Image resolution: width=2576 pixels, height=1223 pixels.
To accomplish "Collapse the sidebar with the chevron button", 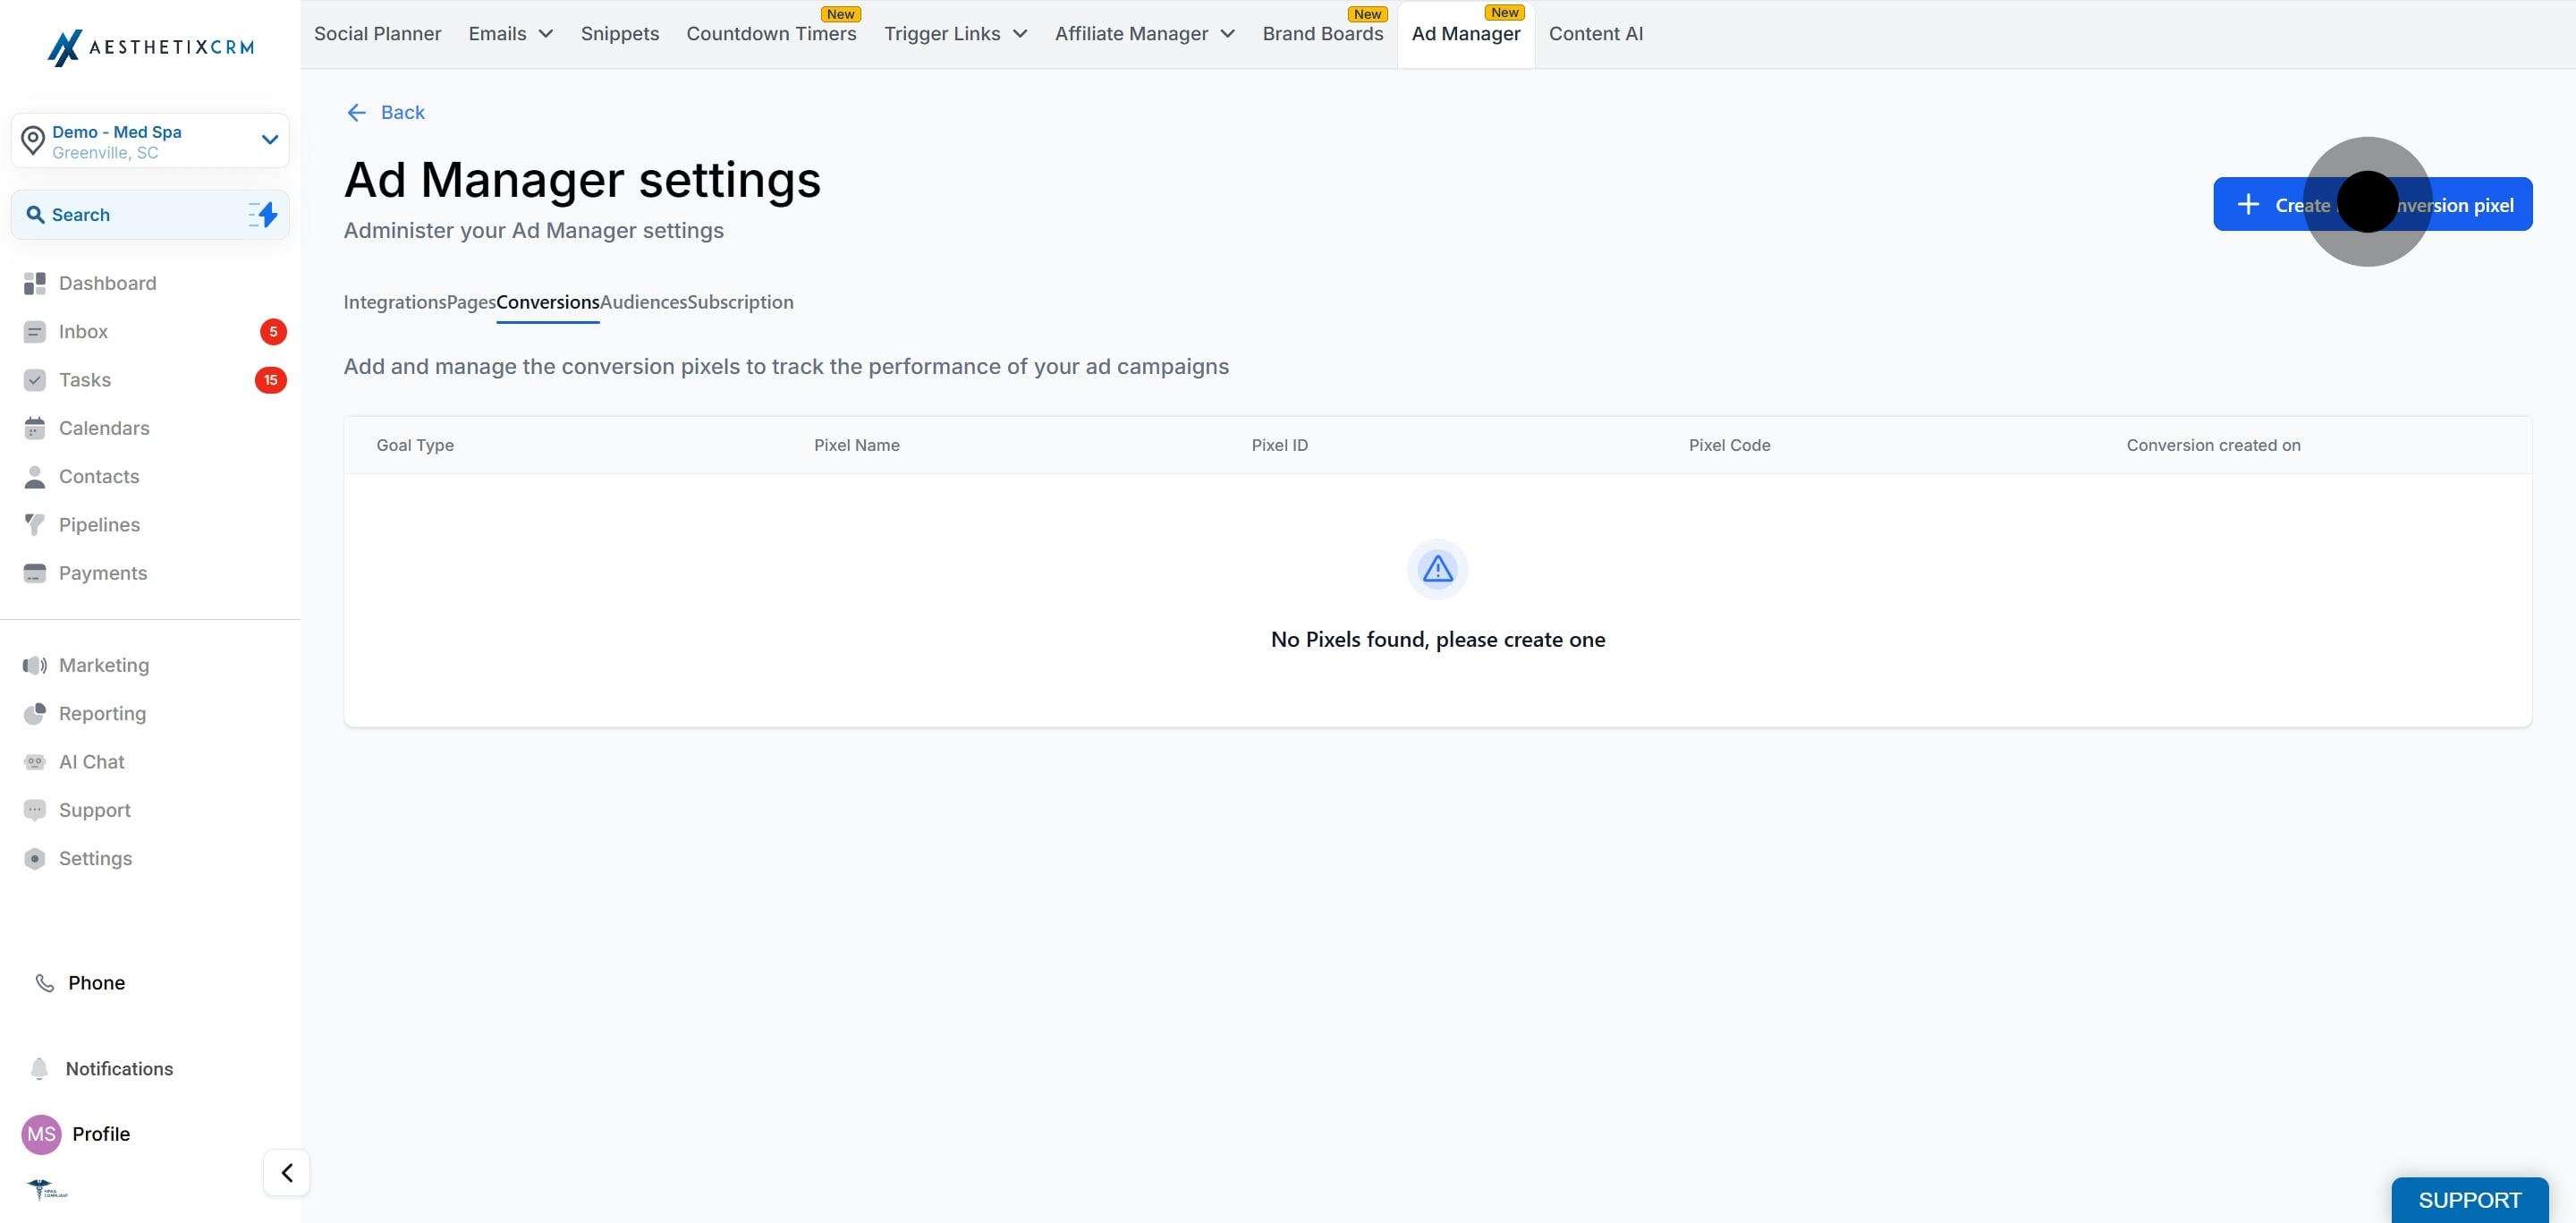I will click(287, 1172).
